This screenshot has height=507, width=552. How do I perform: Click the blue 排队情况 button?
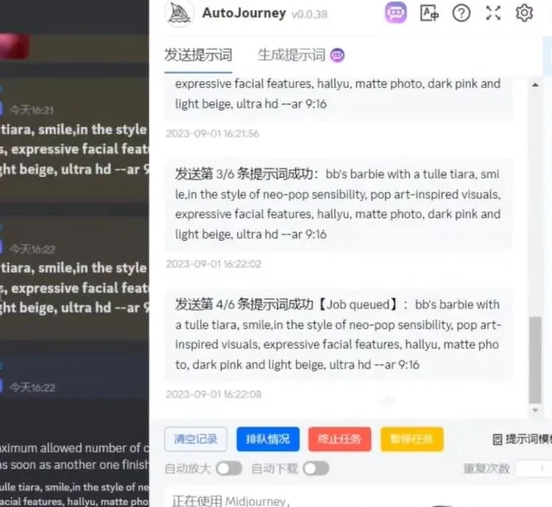click(268, 439)
